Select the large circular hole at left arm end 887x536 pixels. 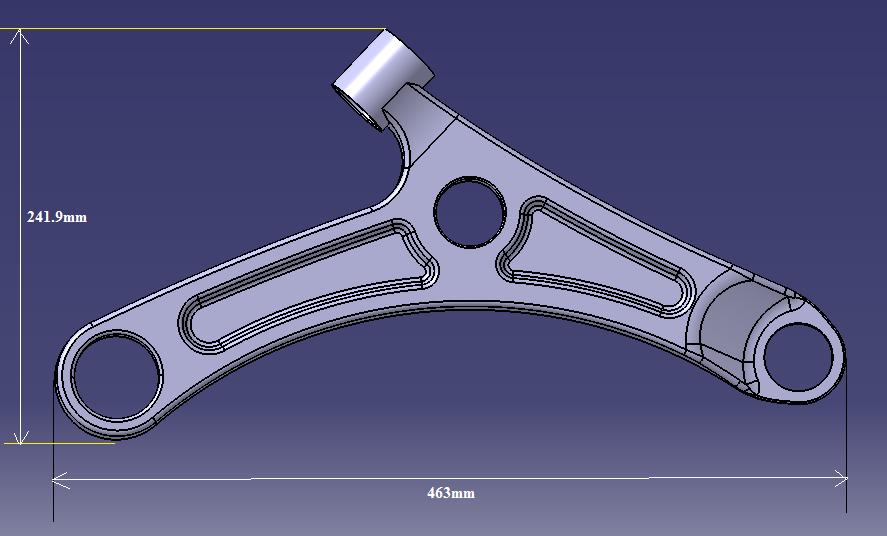117,376
